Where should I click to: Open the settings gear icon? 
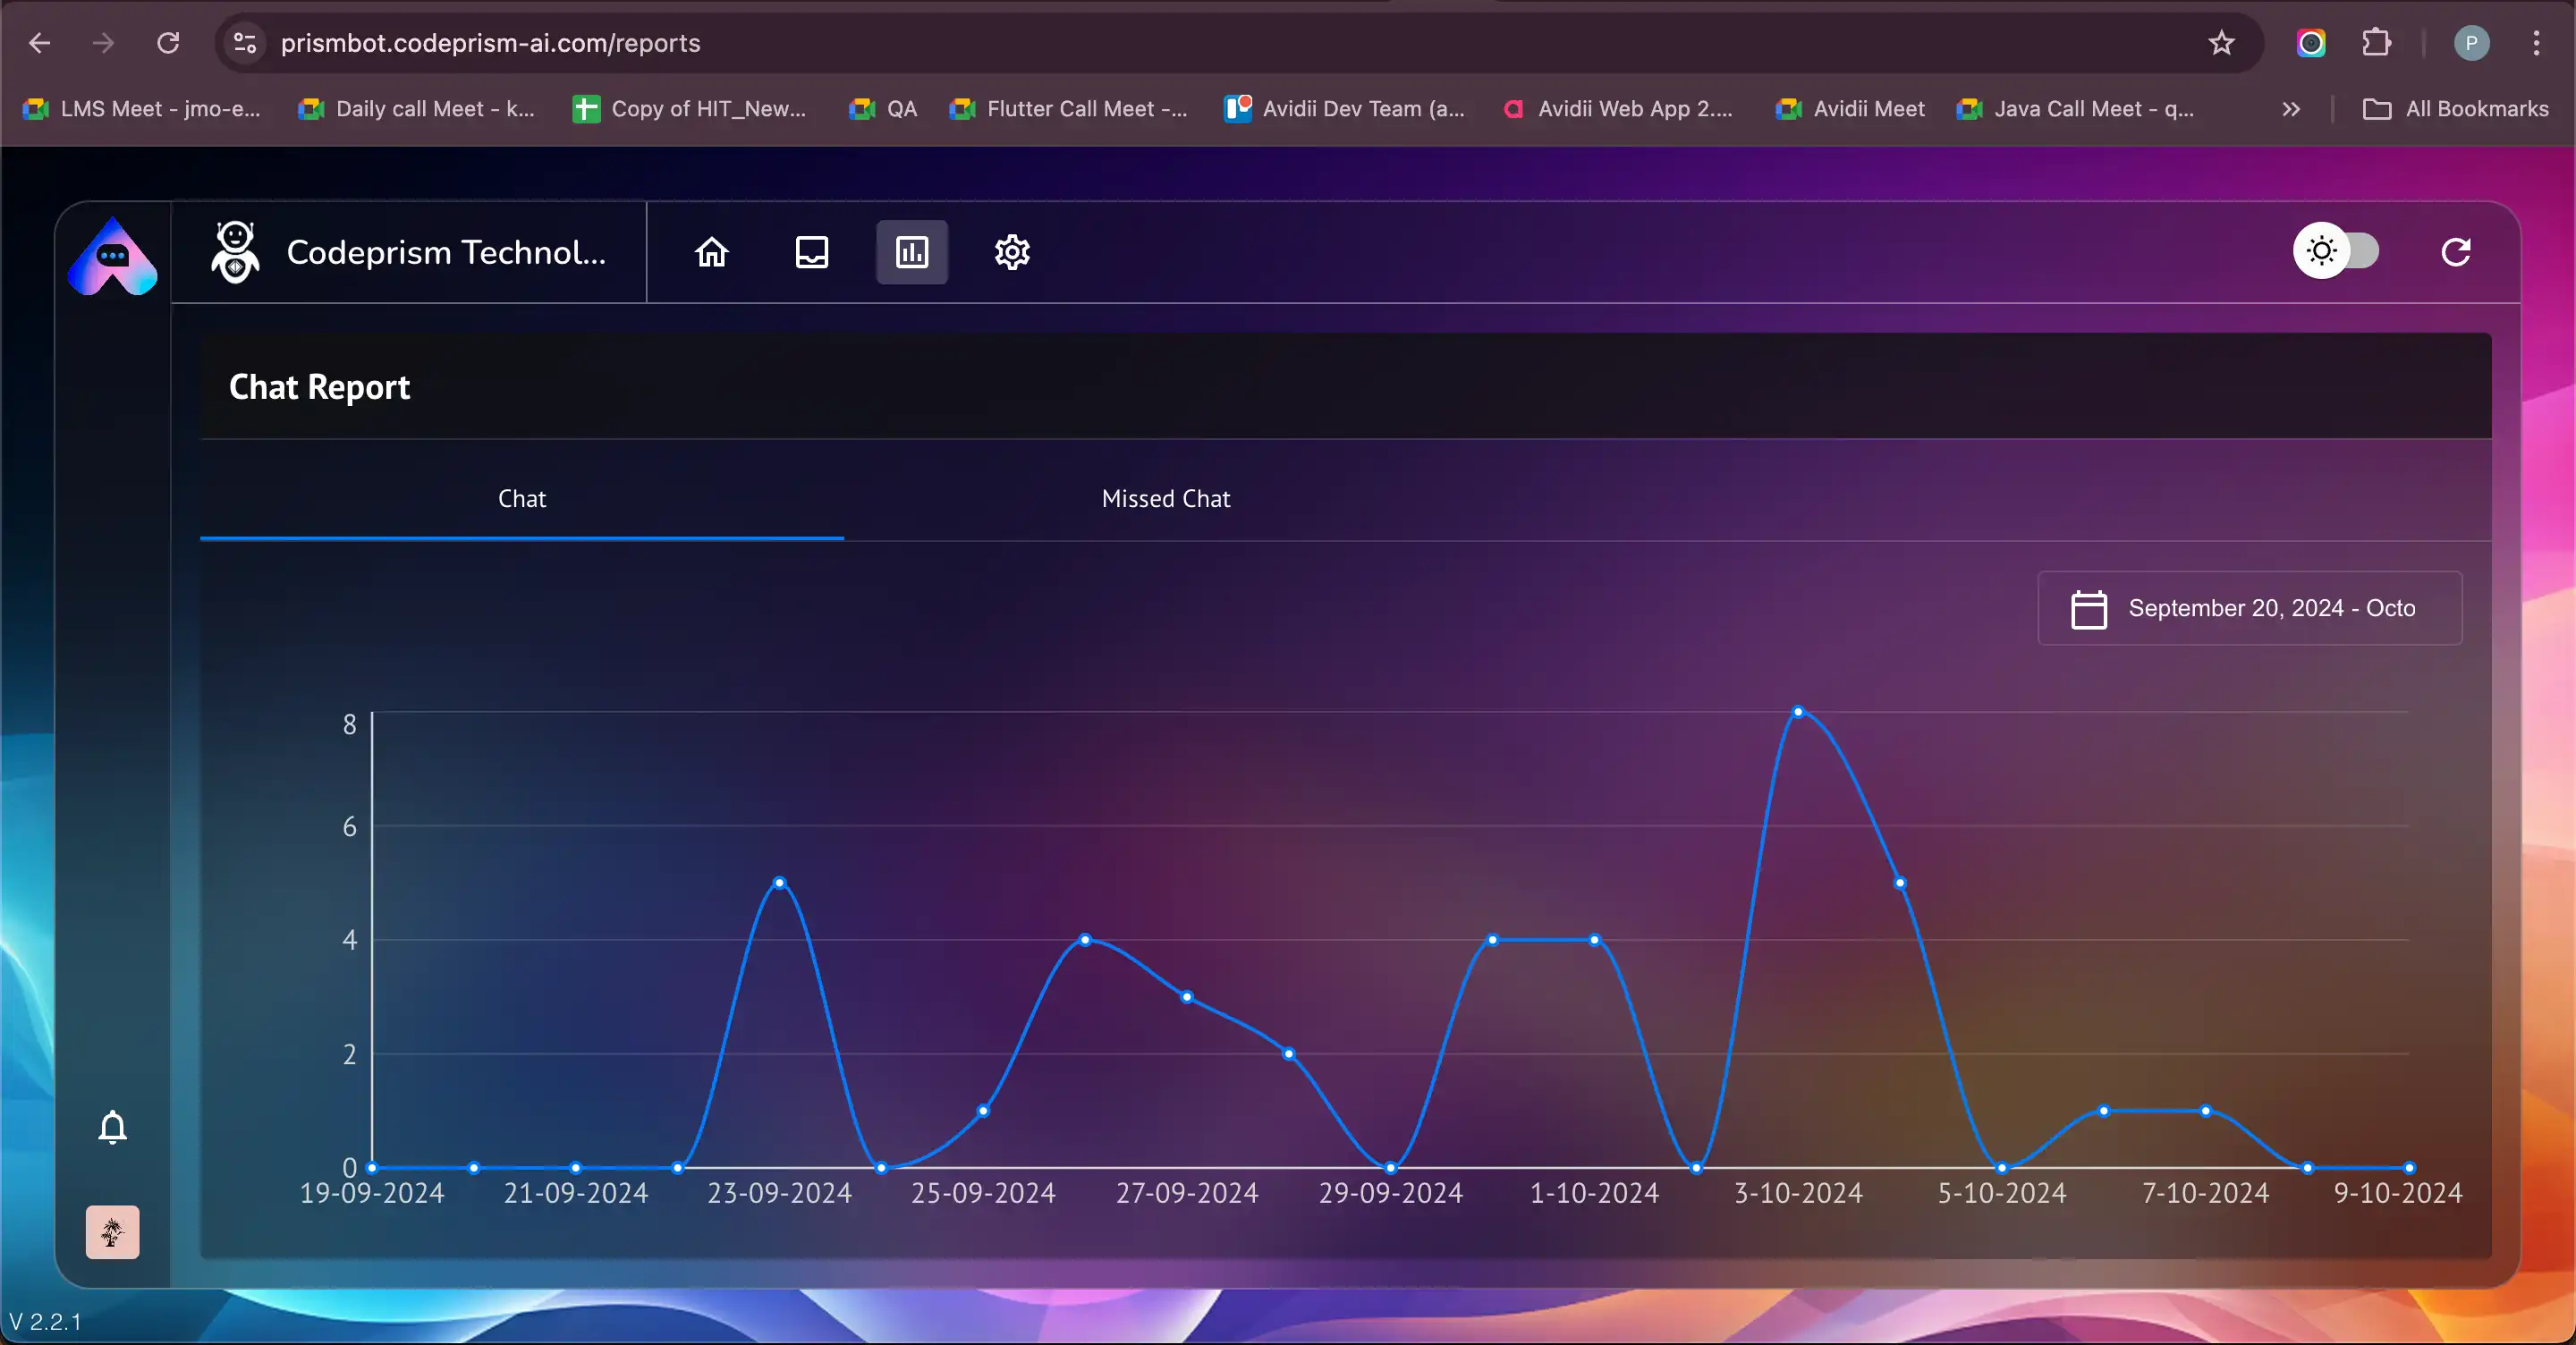(1012, 252)
